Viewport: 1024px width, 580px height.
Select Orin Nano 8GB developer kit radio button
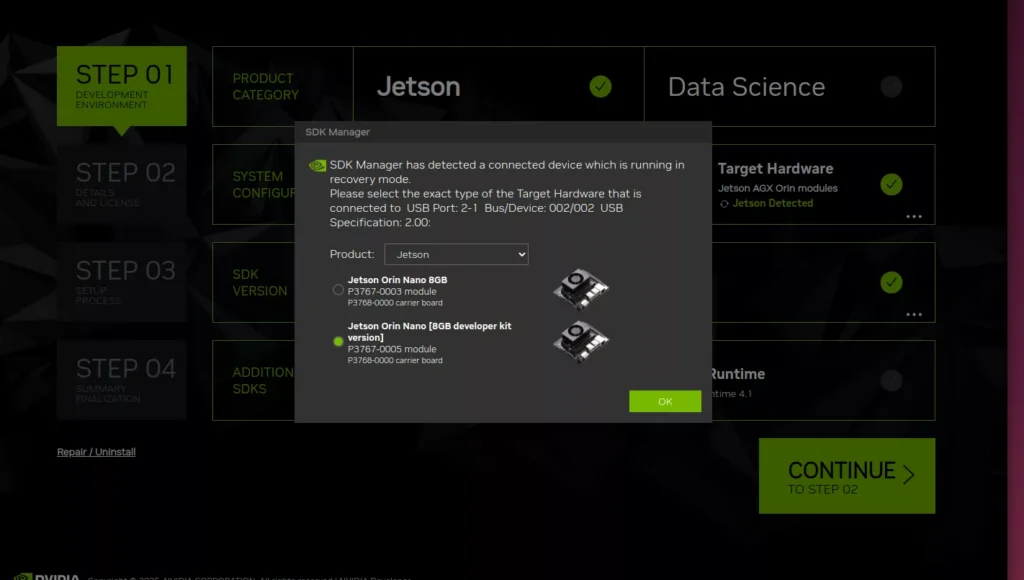click(338, 342)
